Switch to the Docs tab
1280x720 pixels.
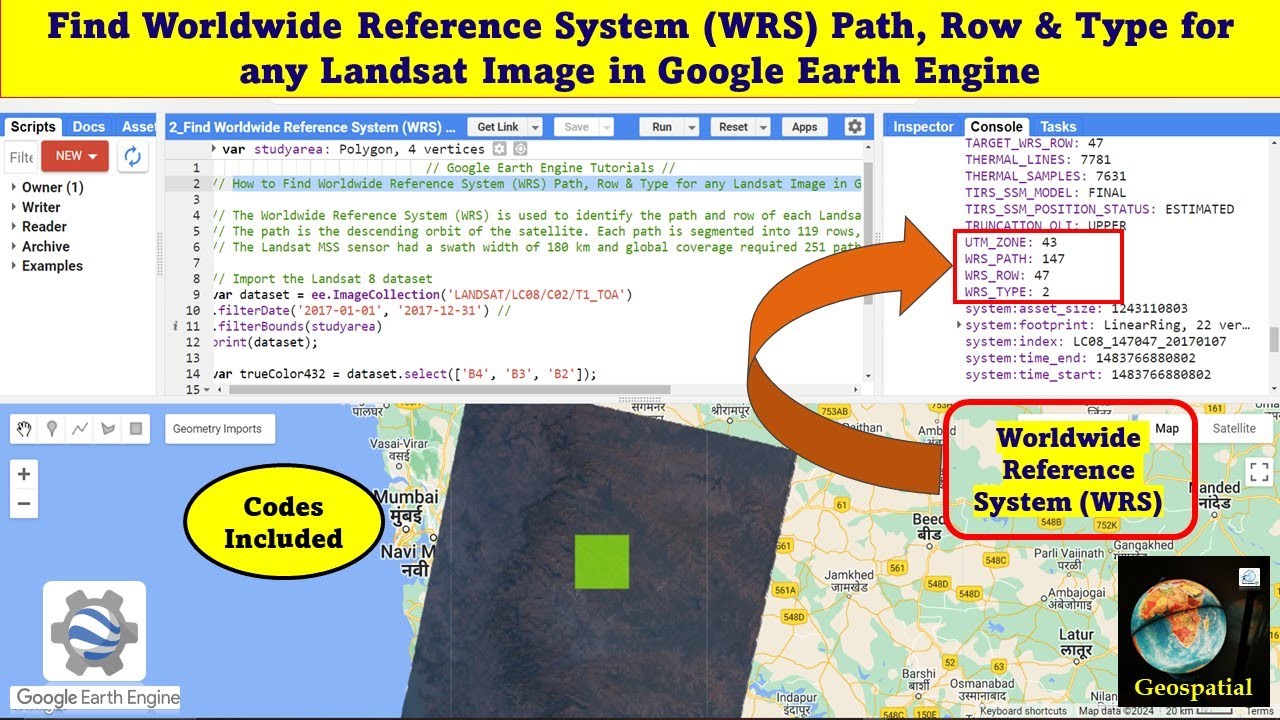click(x=89, y=127)
